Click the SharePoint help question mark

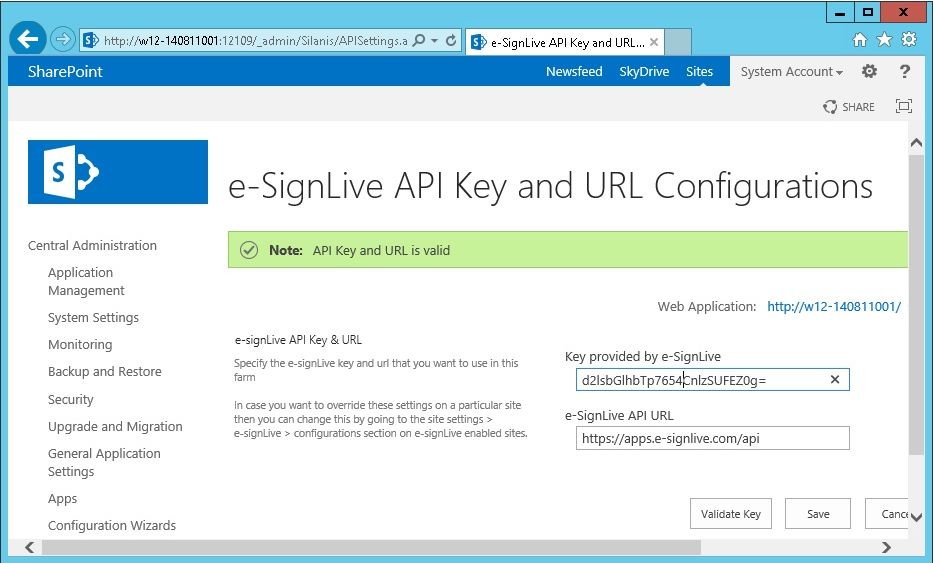click(x=905, y=72)
